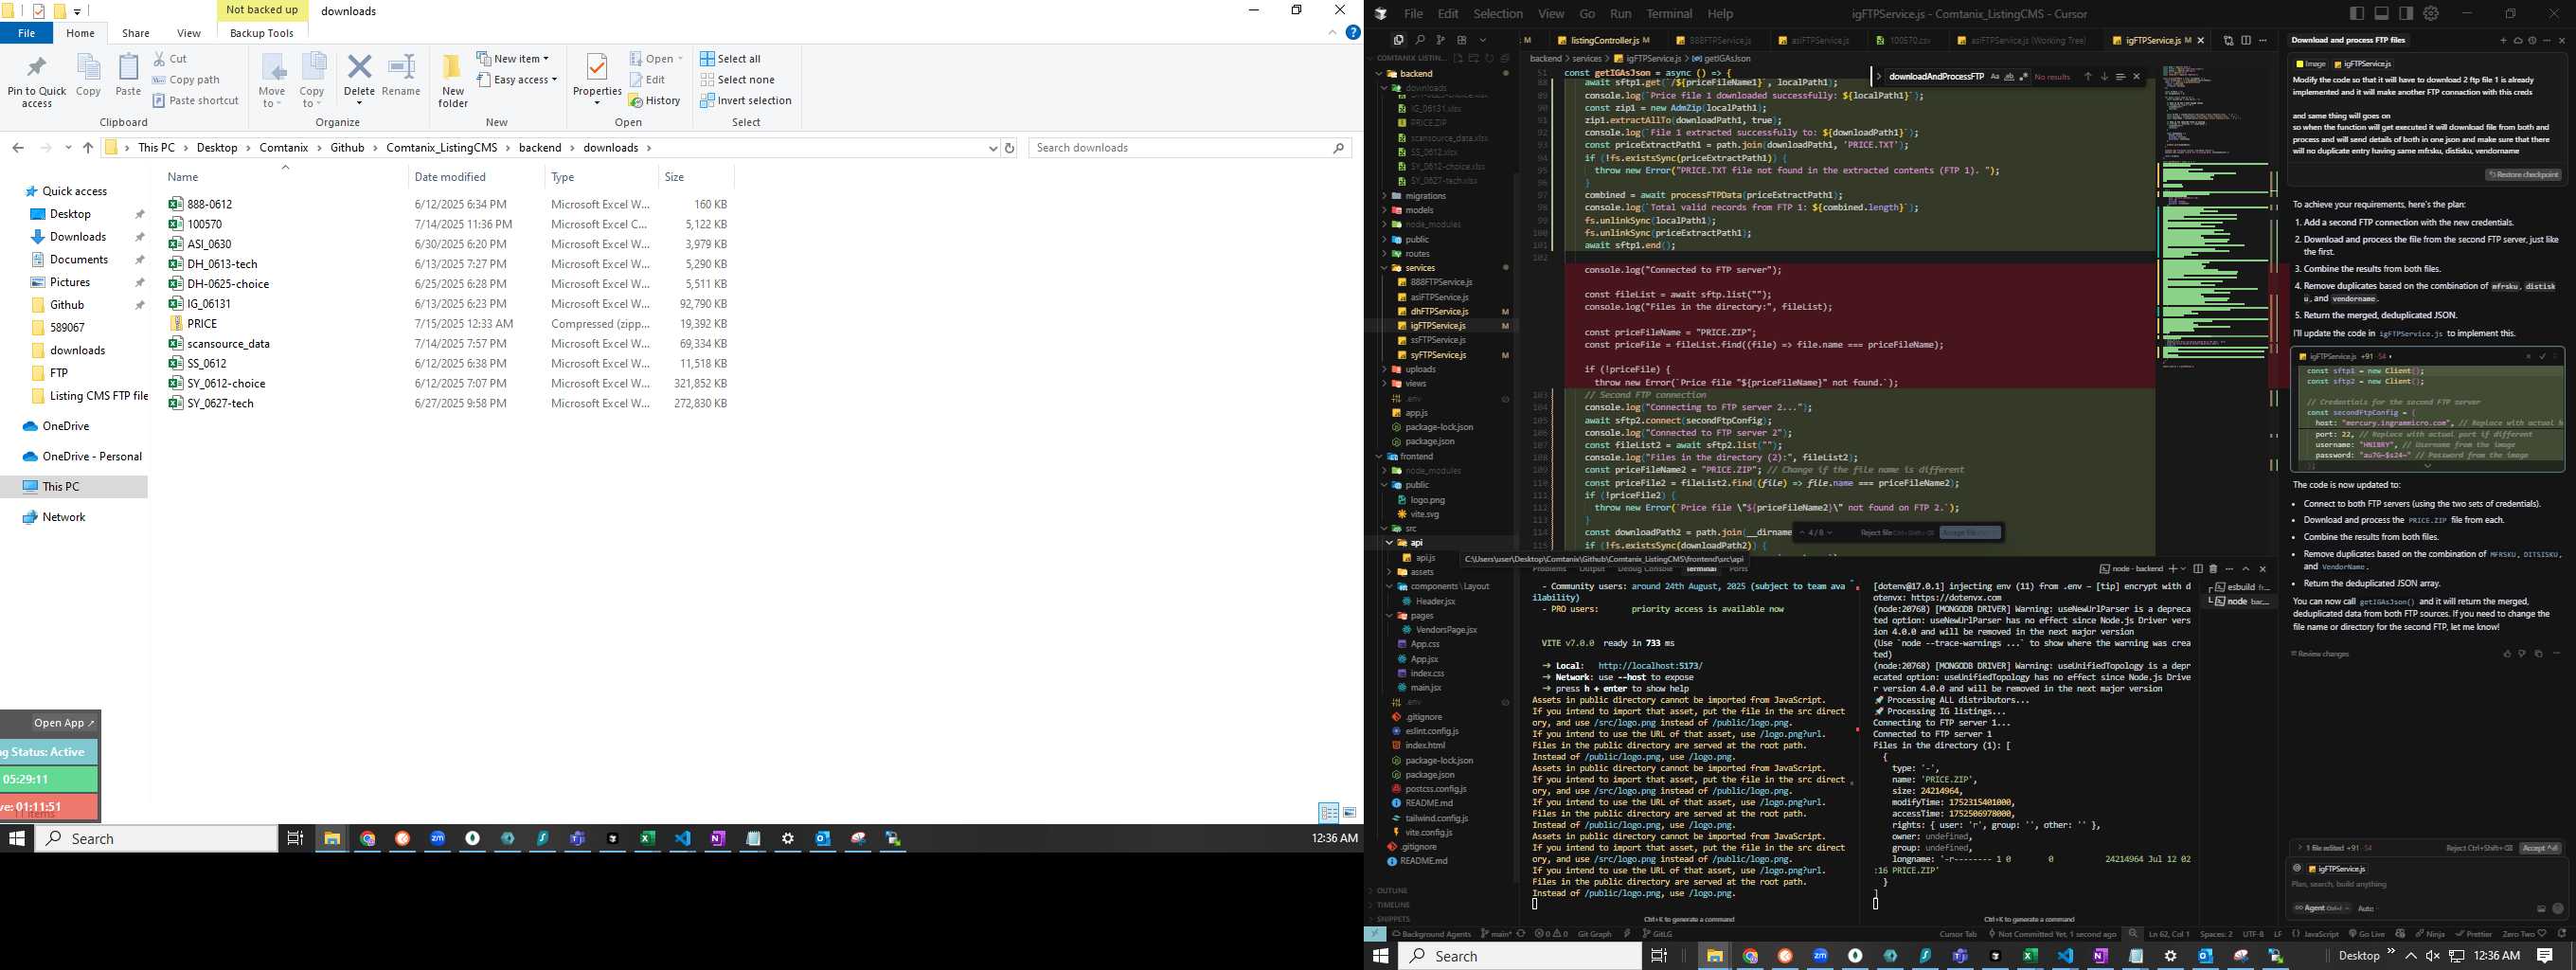Start new chat with plus in Cursor
Image resolution: width=2576 pixels, height=970 pixels.
tap(2503, 40)
